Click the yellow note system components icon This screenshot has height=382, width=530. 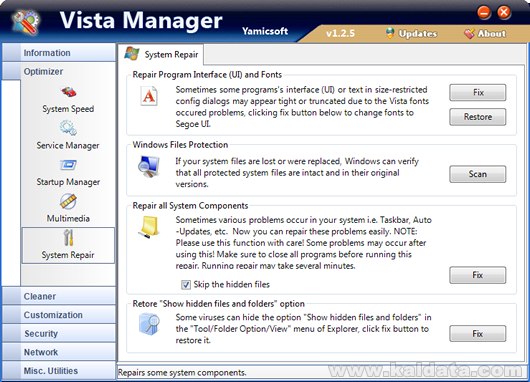point(149,228)
